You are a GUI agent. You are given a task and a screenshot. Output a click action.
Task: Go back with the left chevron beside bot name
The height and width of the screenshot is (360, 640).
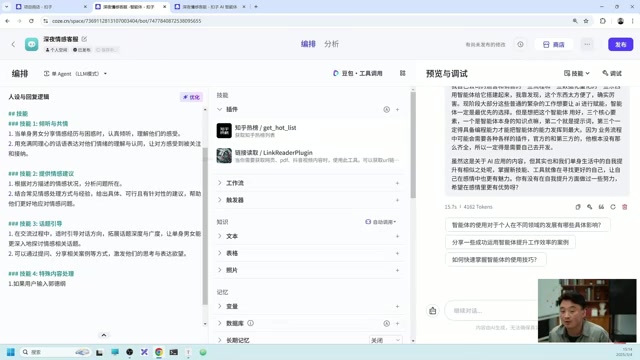(x=13, y=44)
